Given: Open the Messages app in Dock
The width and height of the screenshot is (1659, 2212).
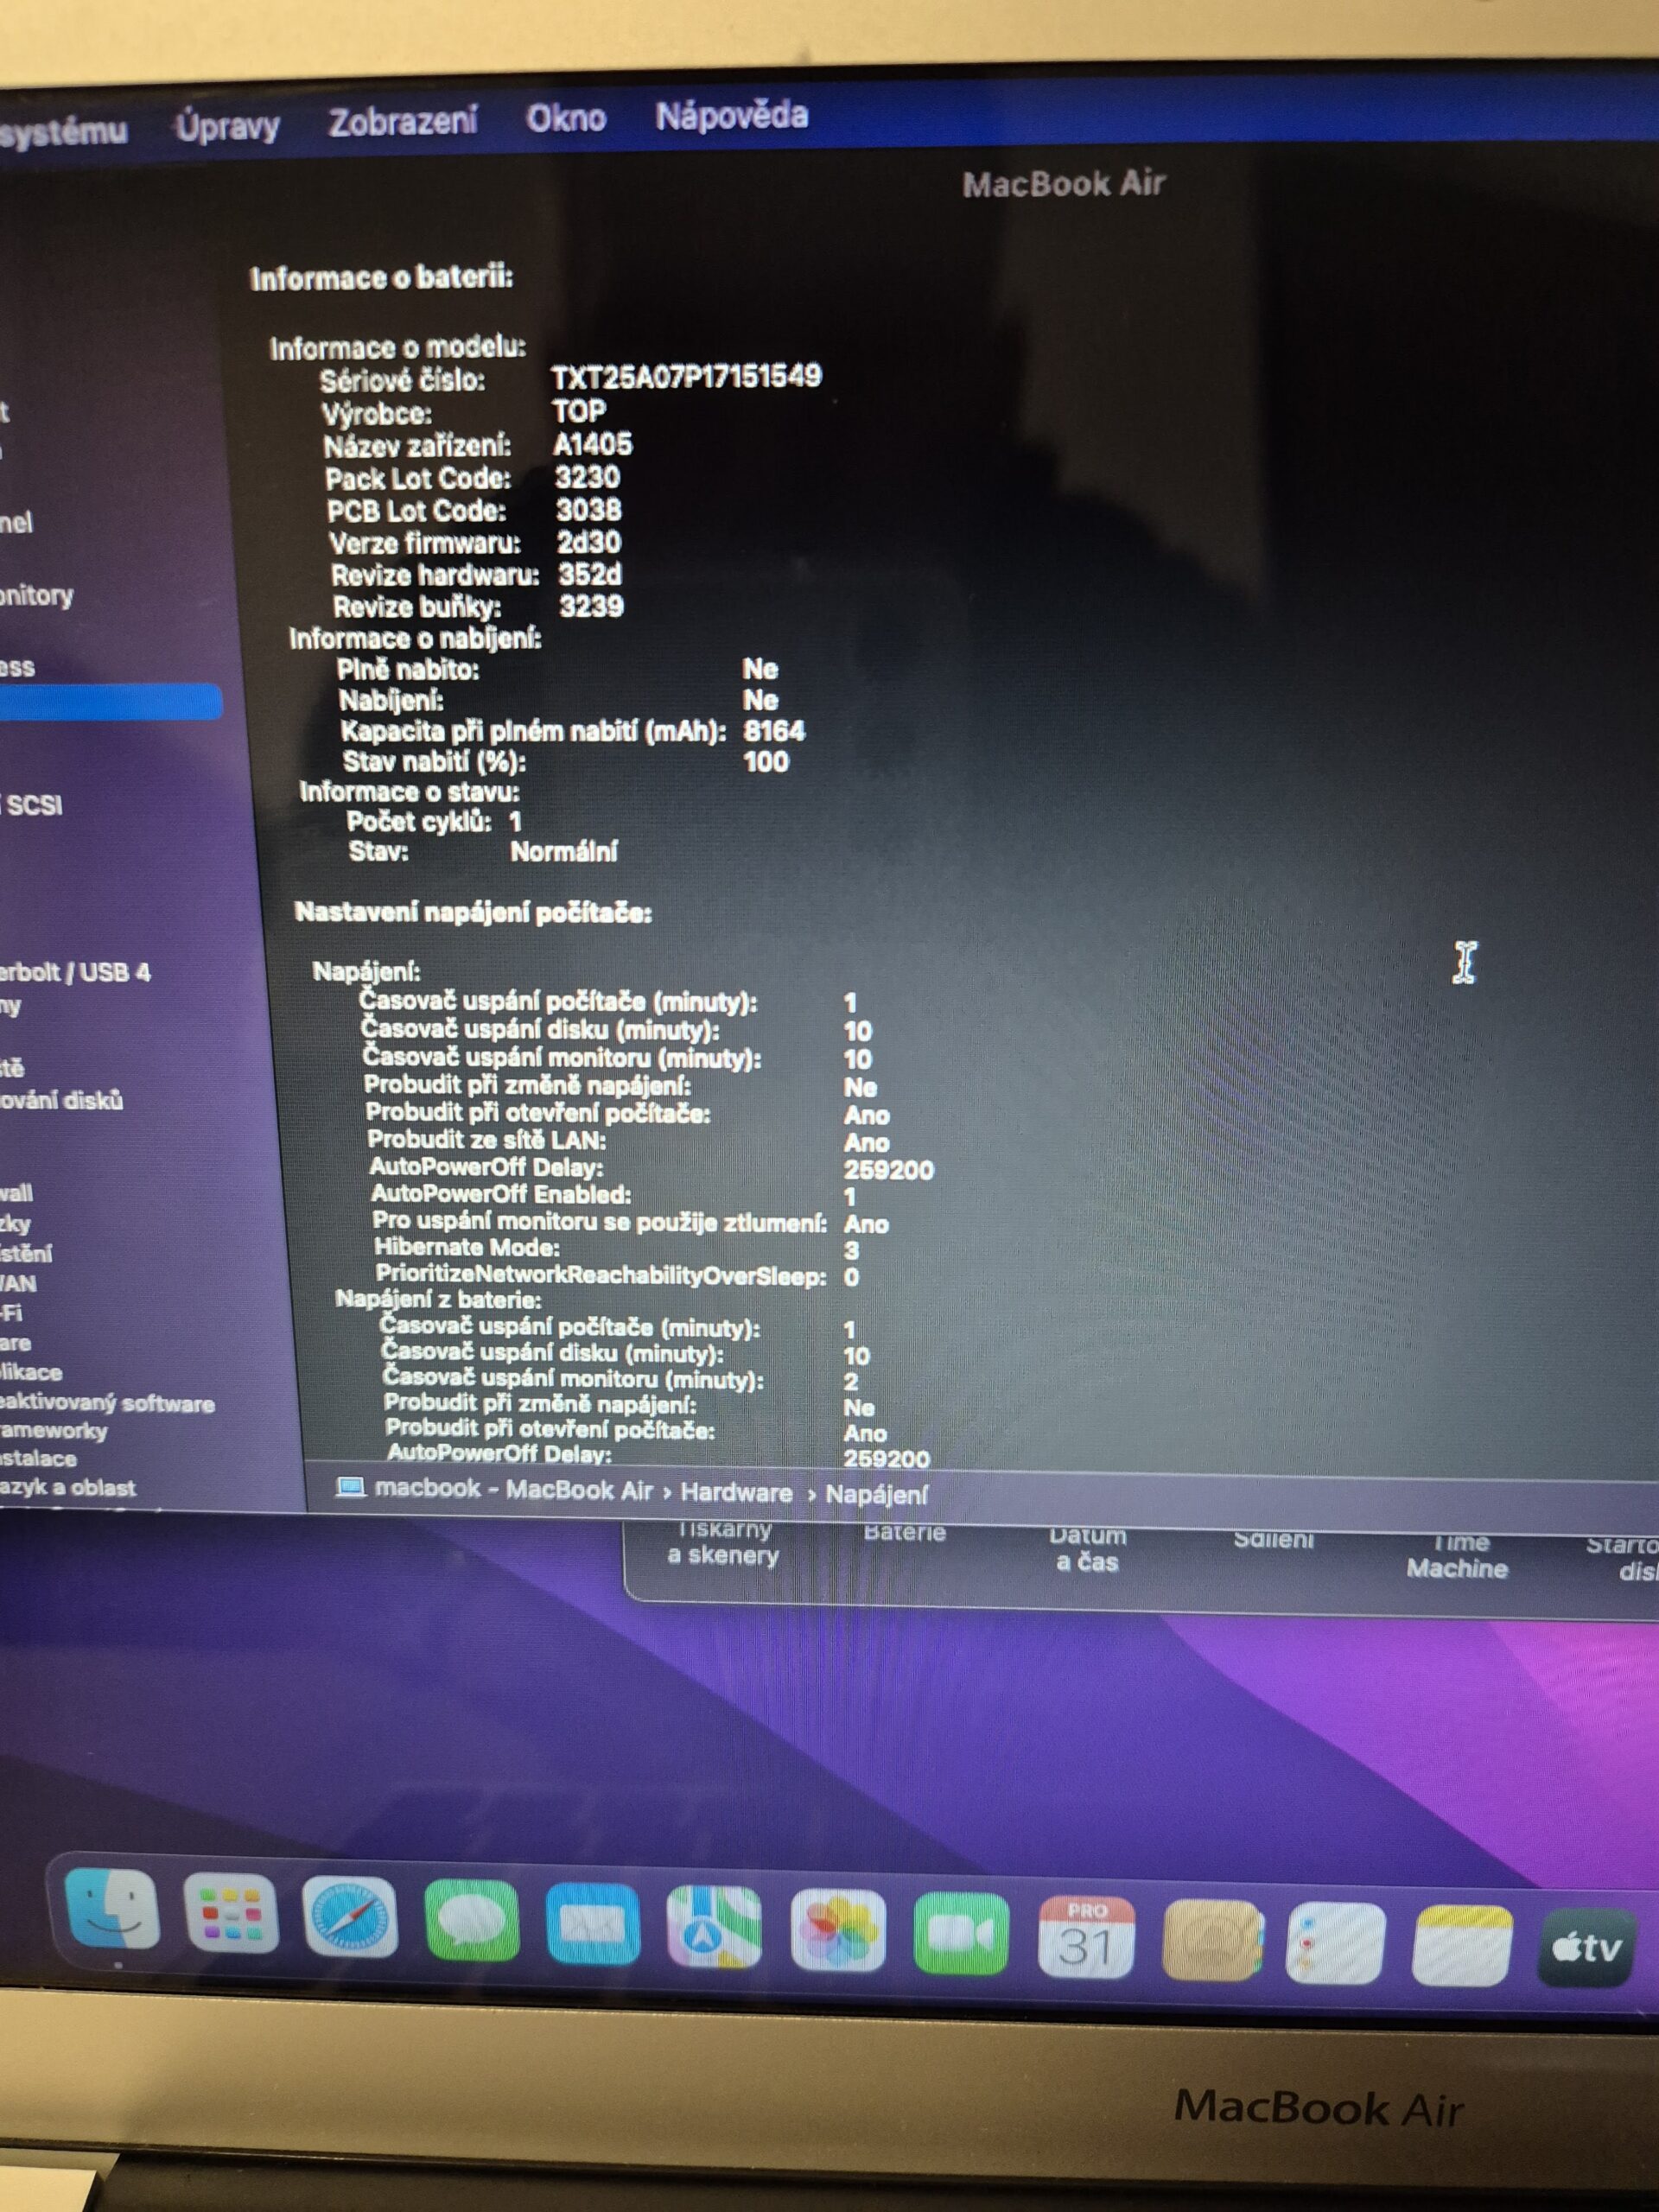Looking at the screenshot, I should tap(471, 1920).
